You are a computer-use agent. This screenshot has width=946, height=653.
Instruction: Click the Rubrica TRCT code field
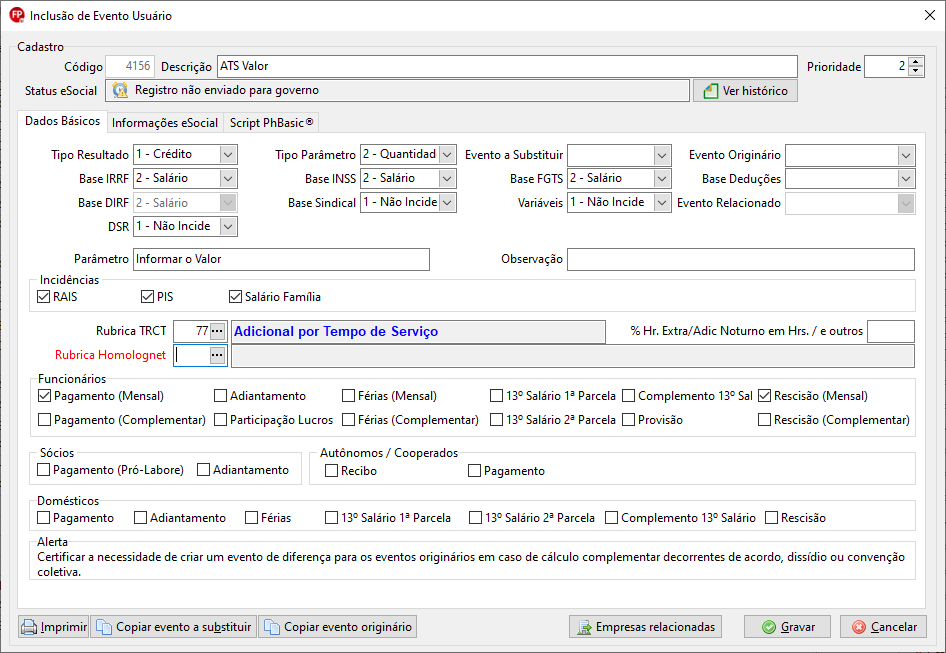(191, 331)
